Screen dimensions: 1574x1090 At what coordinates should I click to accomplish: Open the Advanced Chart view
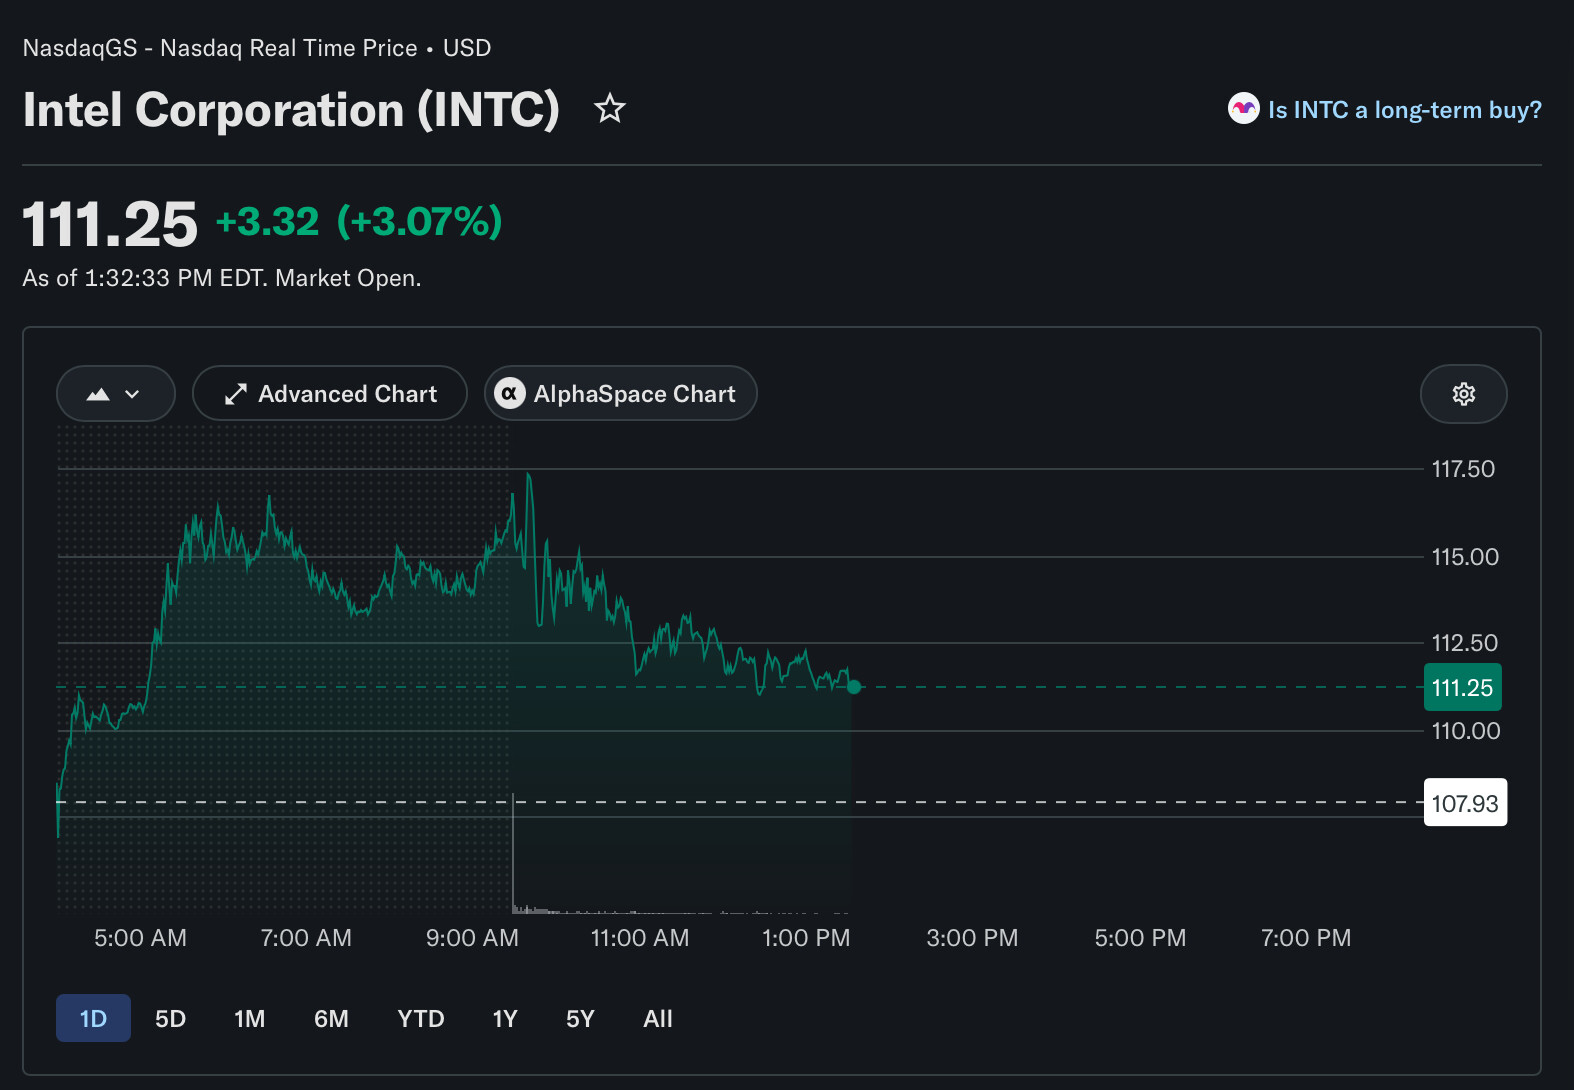click(x=330, y=393)
